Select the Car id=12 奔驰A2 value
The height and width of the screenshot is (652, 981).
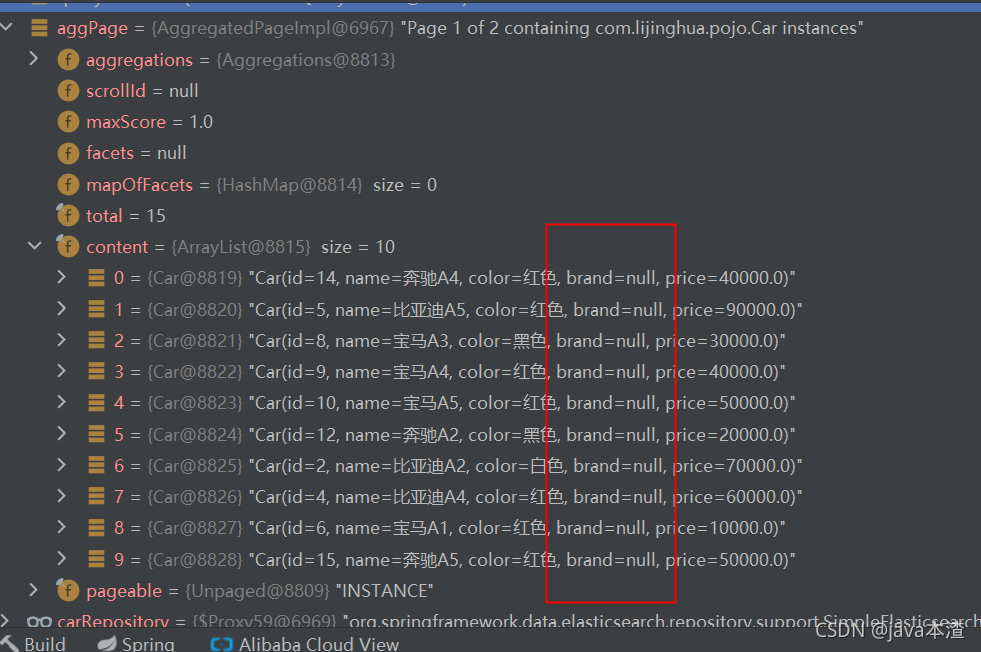pyautogui.click(x=522, y=435)
